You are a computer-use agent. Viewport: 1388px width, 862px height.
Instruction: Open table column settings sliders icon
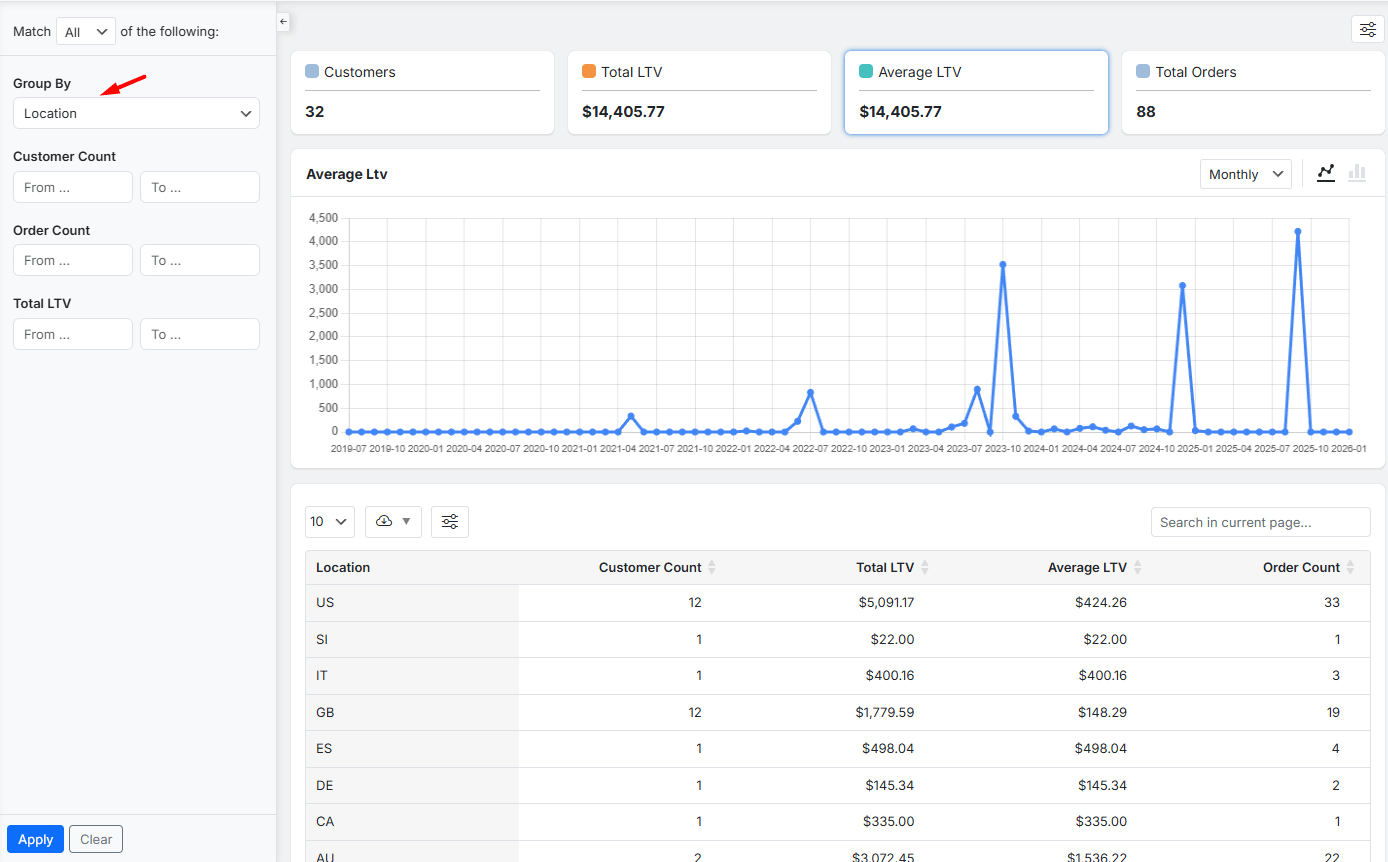[450, 521]
